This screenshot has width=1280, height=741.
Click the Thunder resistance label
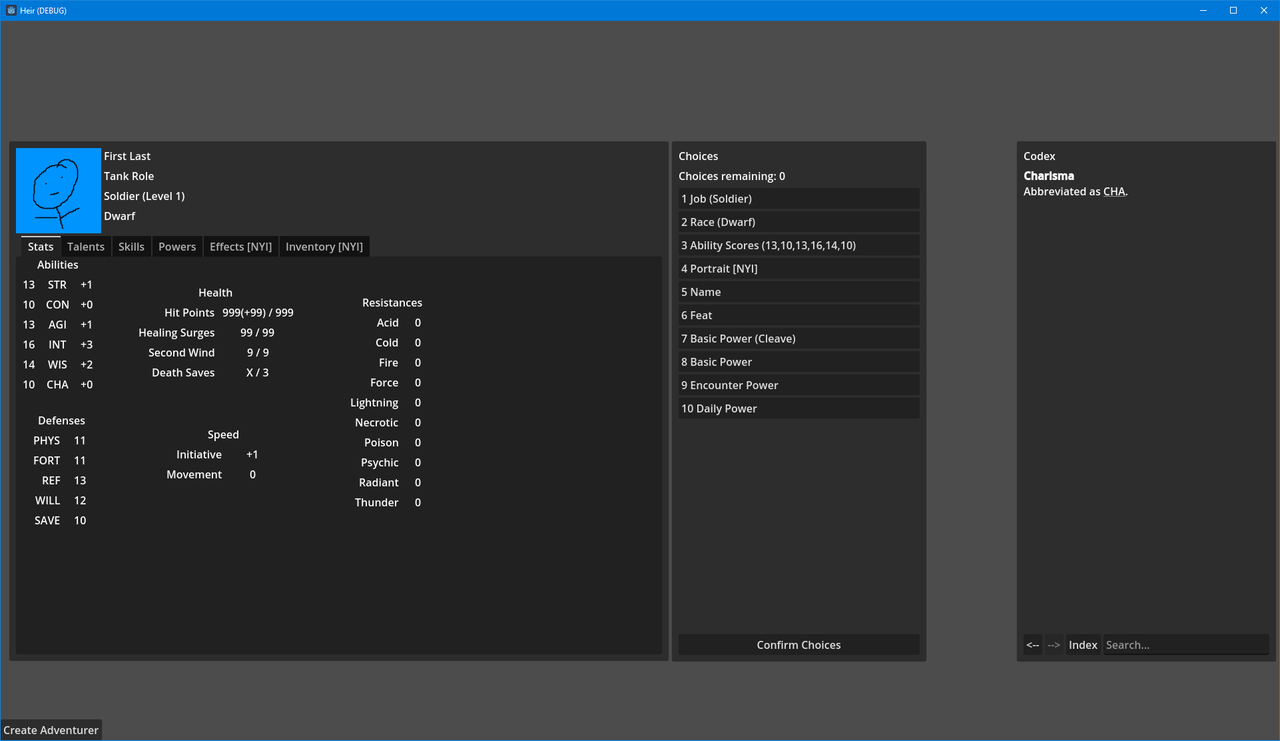tap(376, 503)
